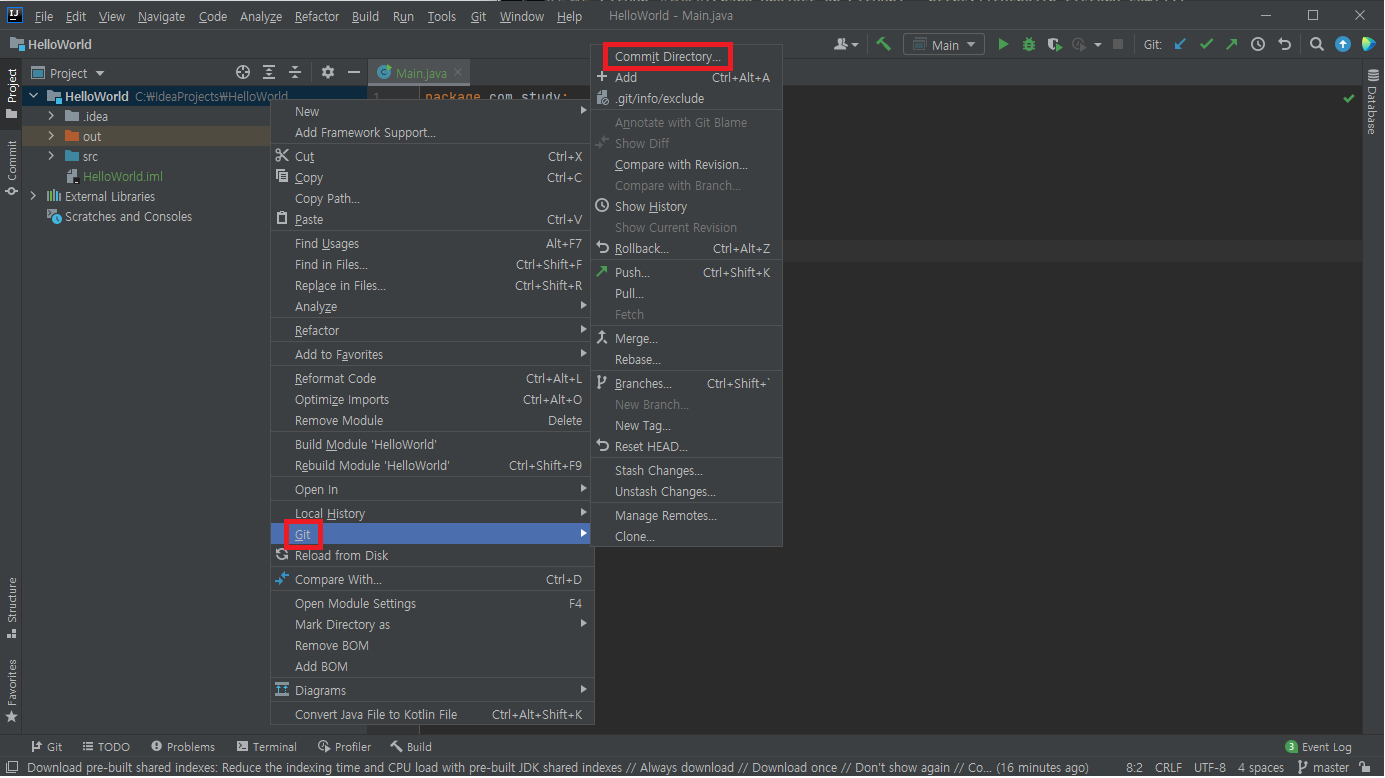Image resolution: width=1385 pixels, height=778 pixels.
Task: Click Reload from Disk
Action: (432, 555)
